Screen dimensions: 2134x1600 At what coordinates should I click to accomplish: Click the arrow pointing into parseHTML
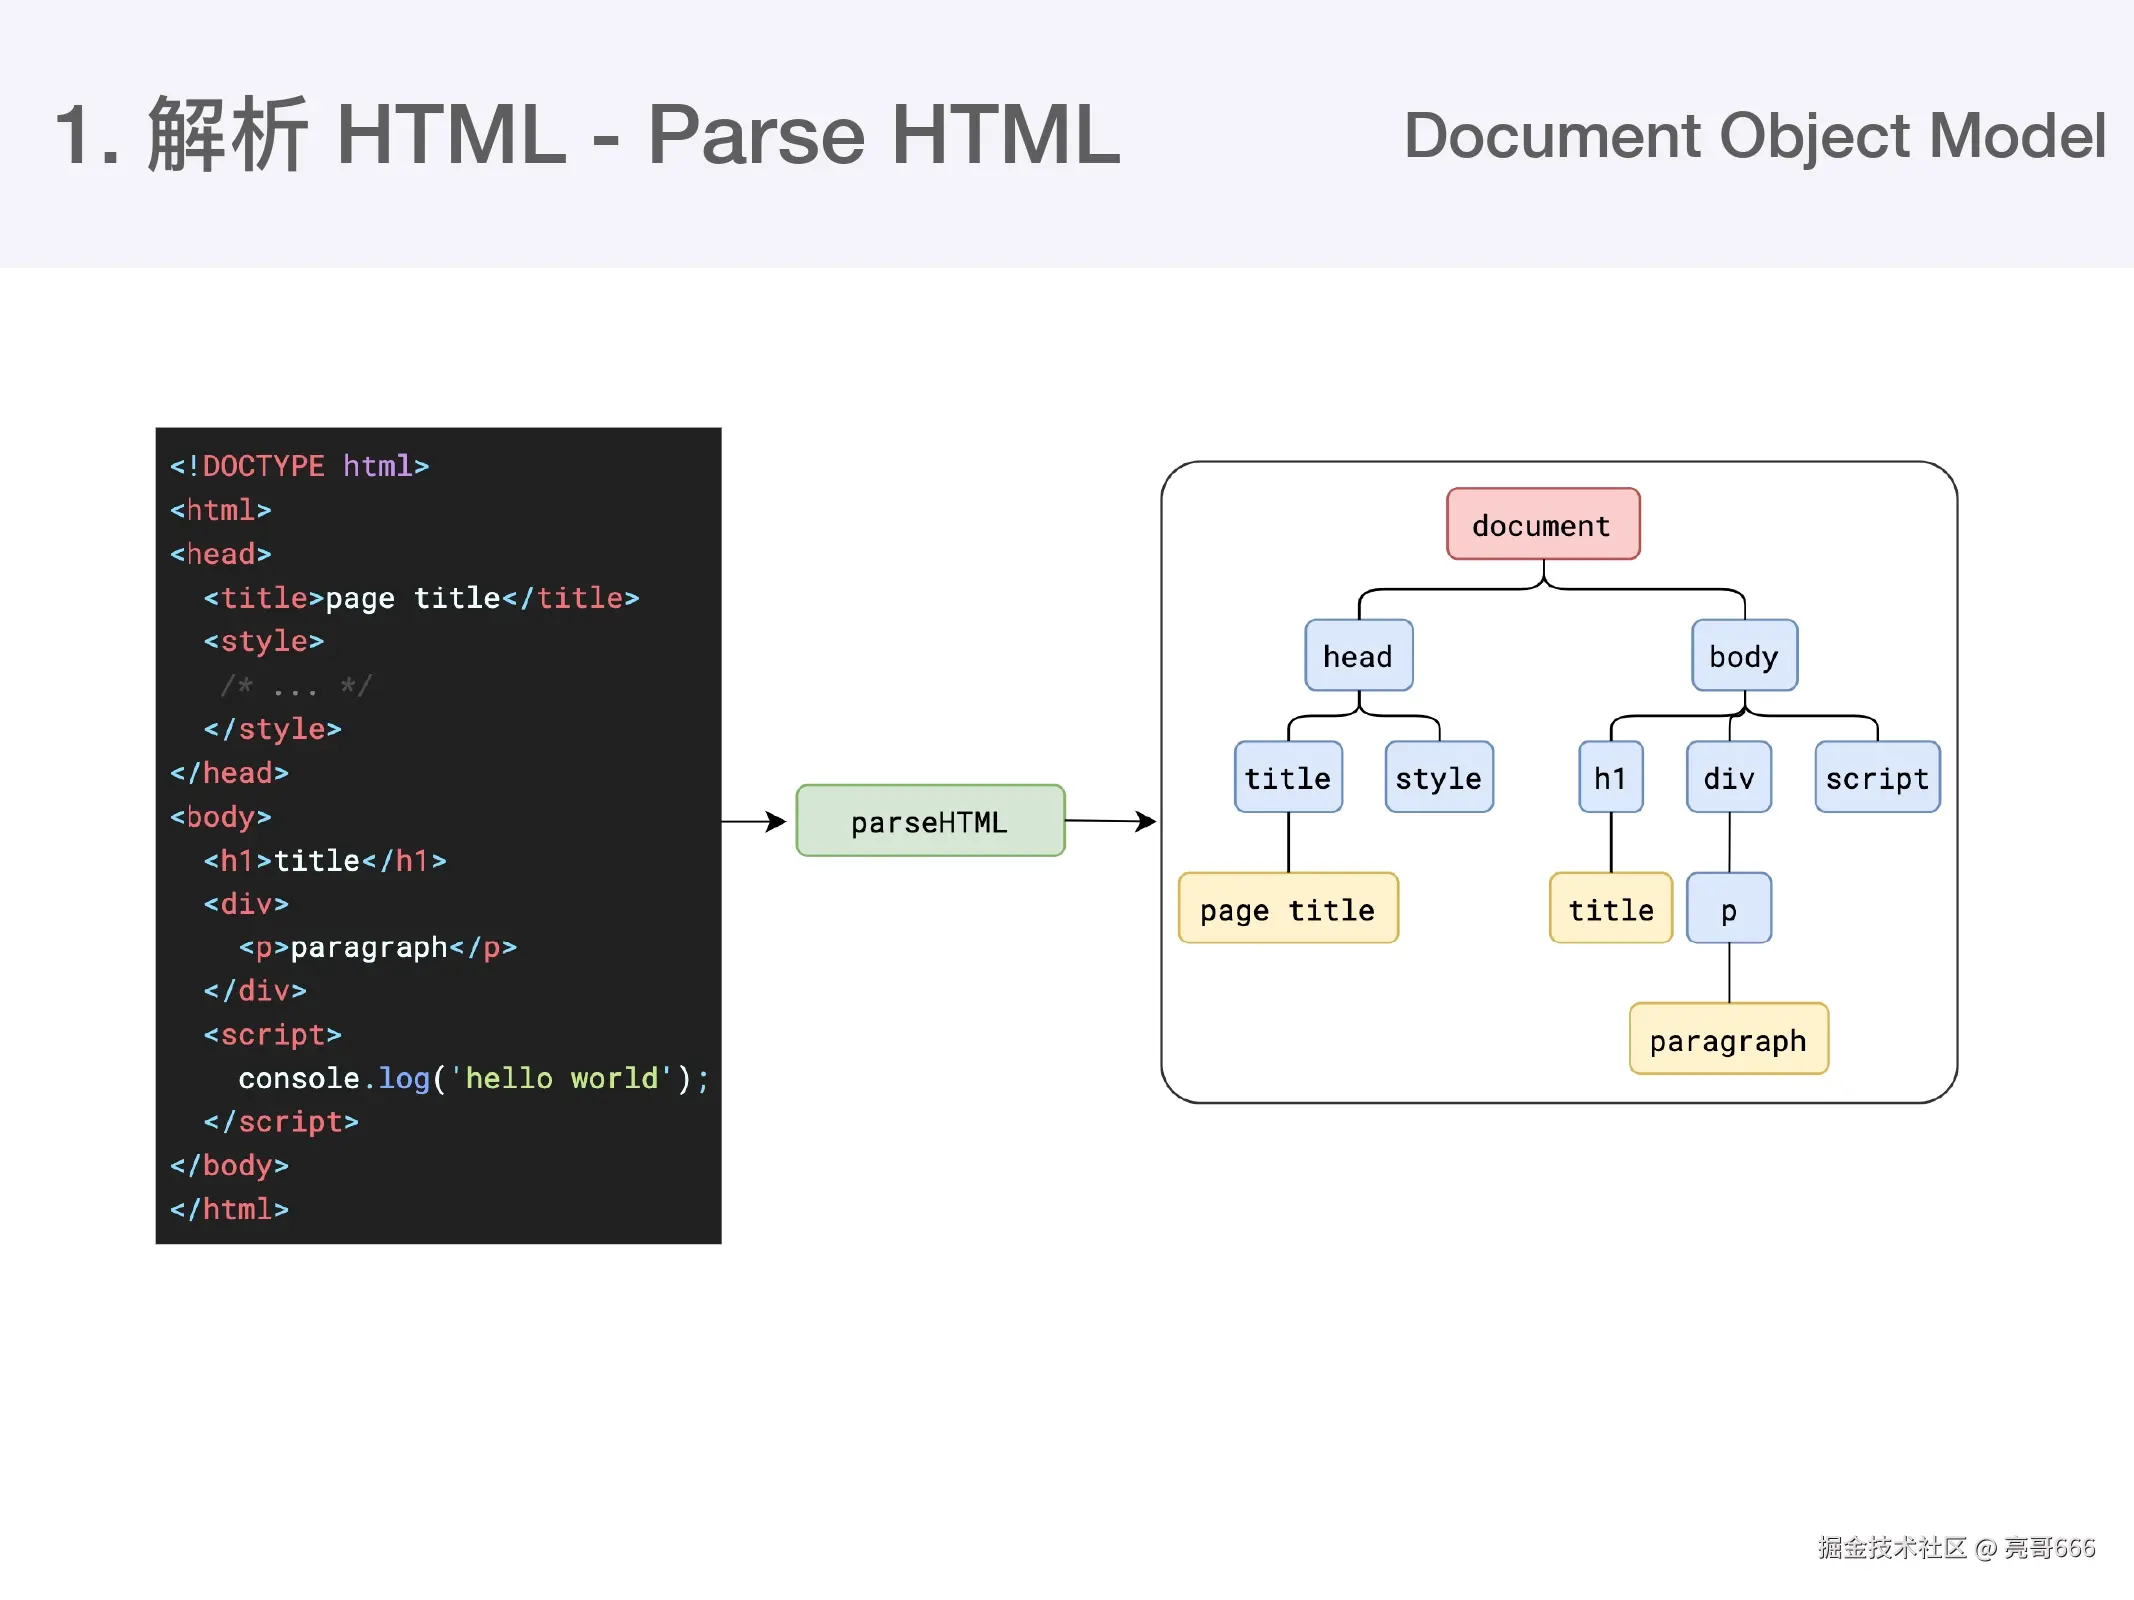[x=754, y=821]
